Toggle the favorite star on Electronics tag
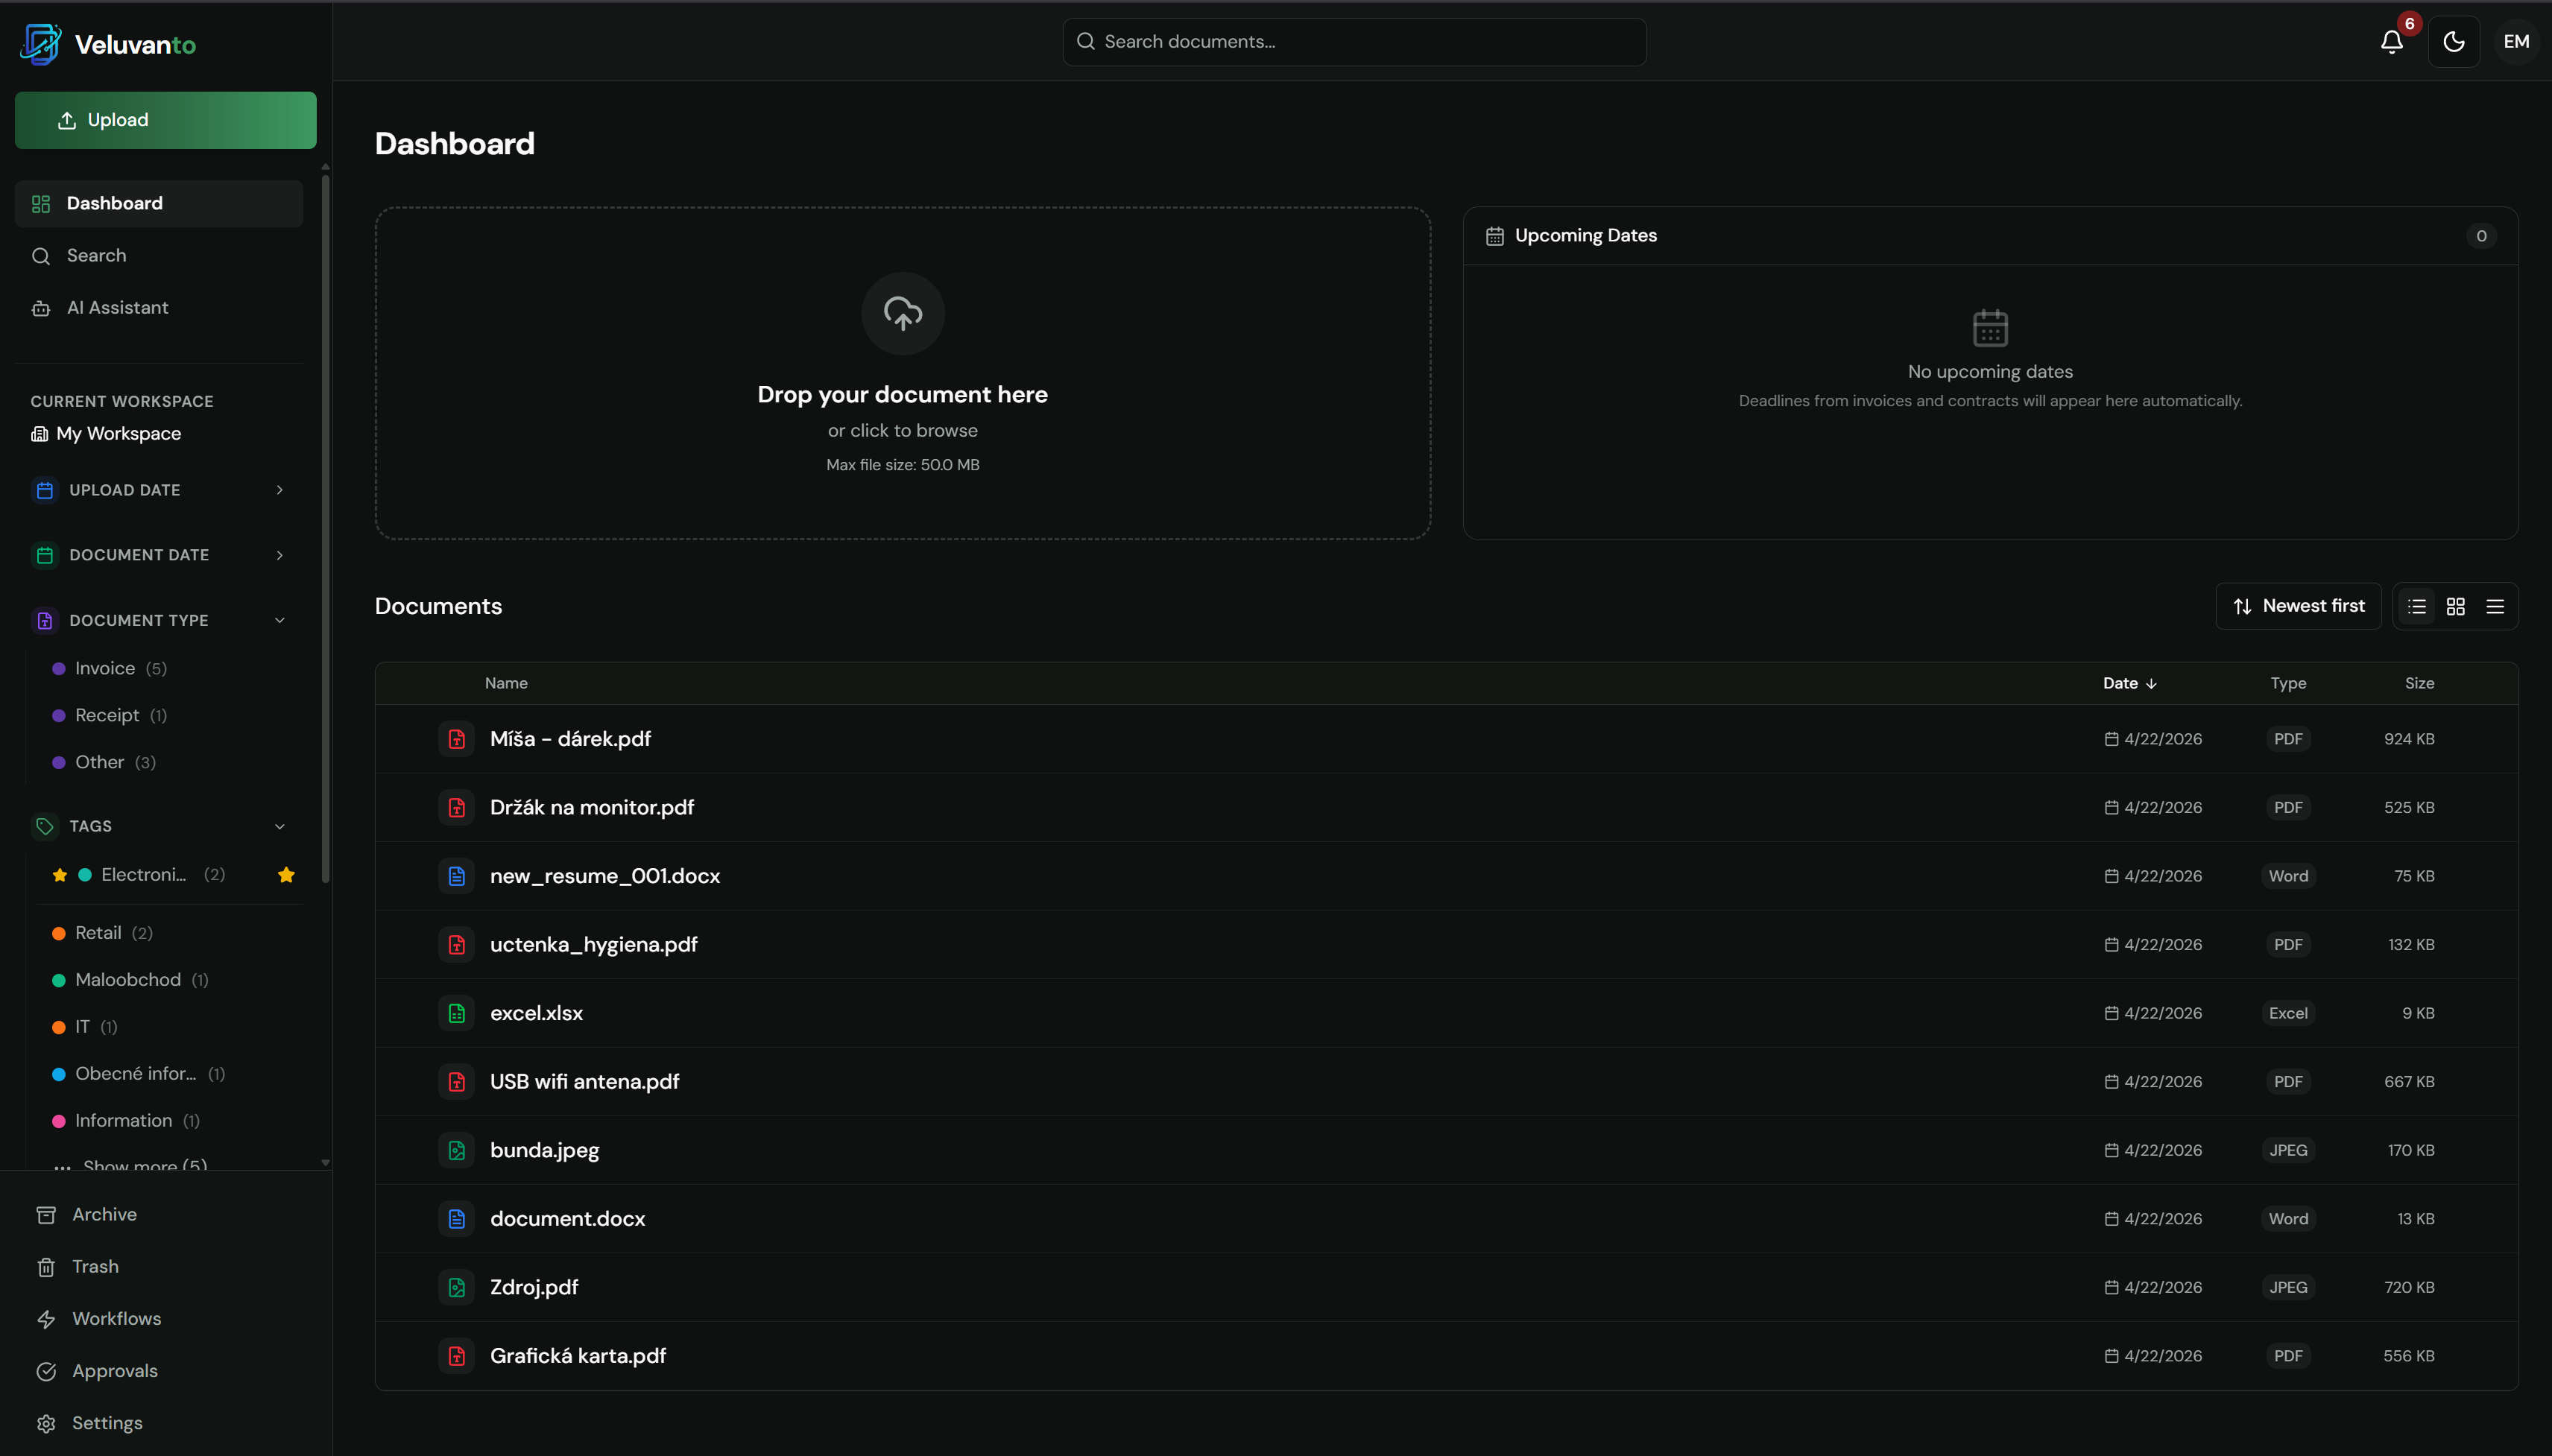This screenshot has width=2552, height=1456. click(286, 875)
